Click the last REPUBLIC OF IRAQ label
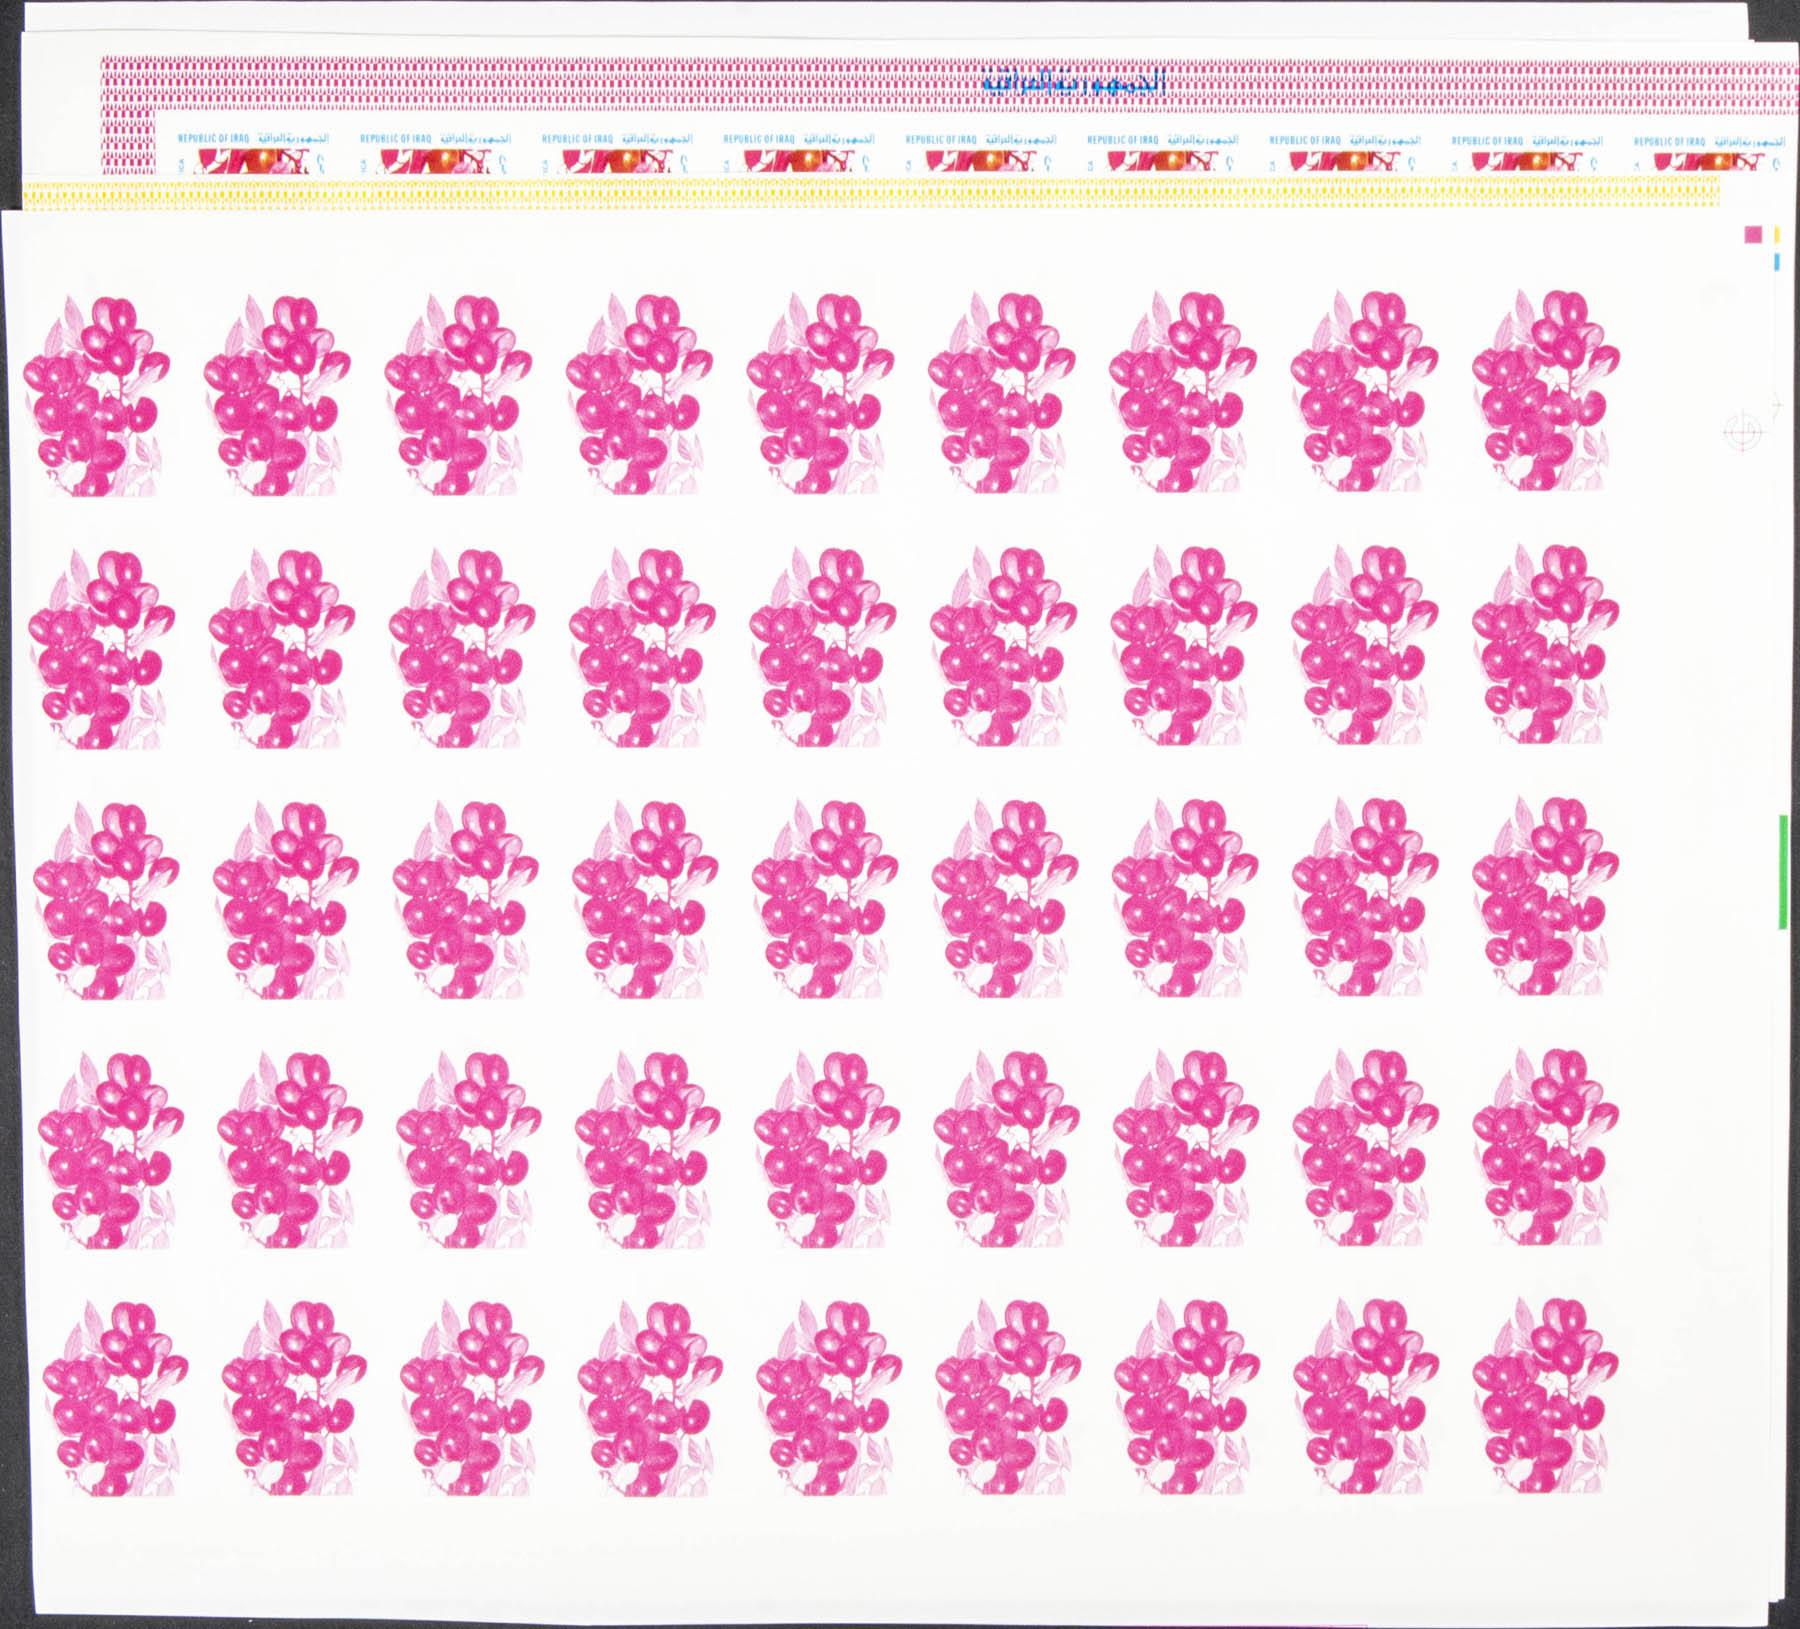Viewport: 1800px width, 1629px height. (1669, 141)
